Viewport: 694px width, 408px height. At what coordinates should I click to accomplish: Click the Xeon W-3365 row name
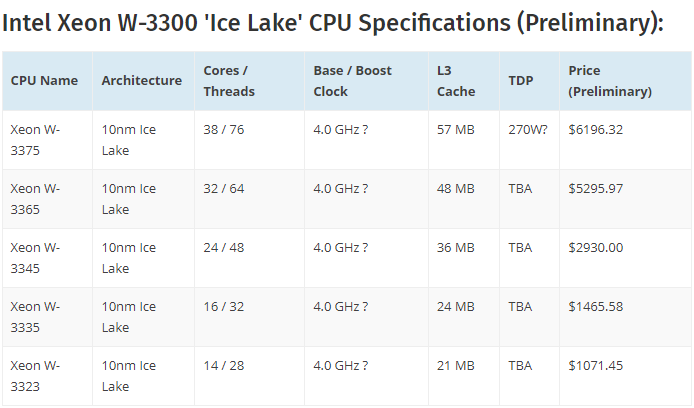(36, 198)
